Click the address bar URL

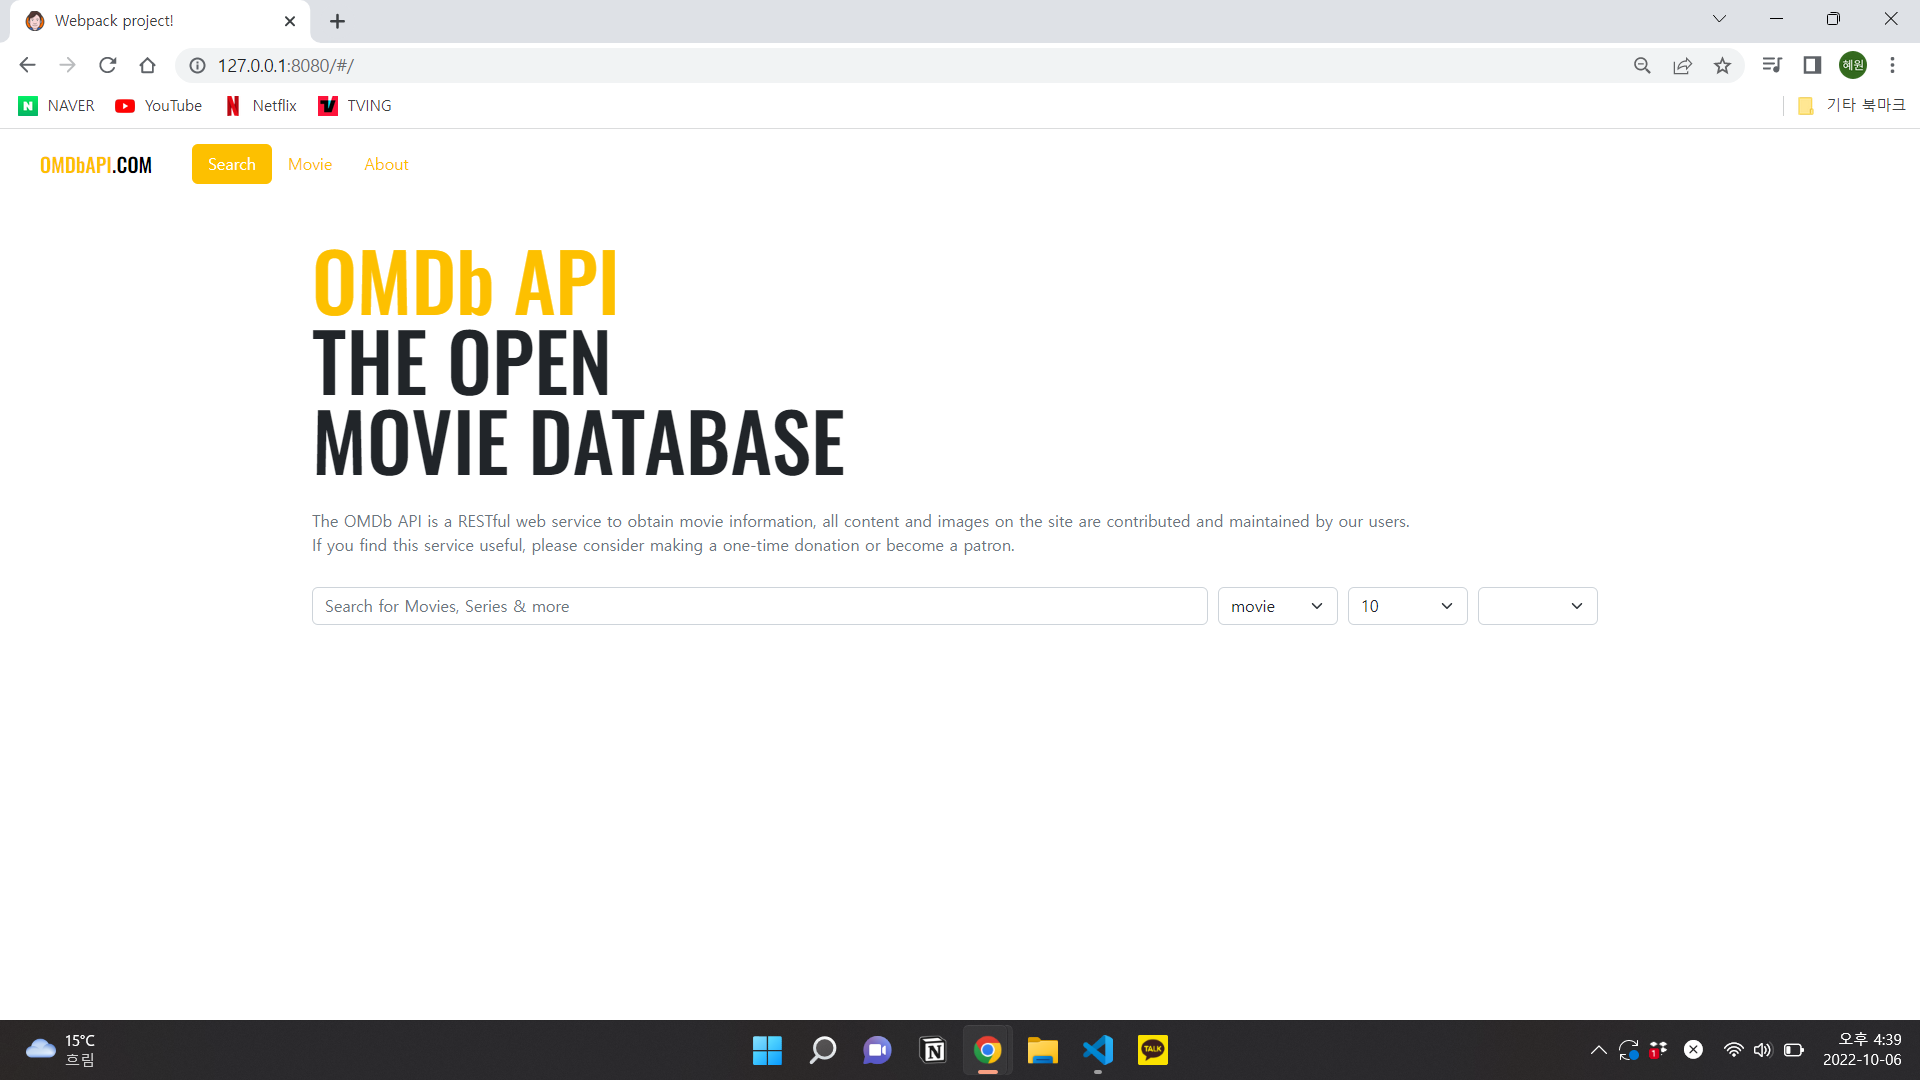click(286, 65)
